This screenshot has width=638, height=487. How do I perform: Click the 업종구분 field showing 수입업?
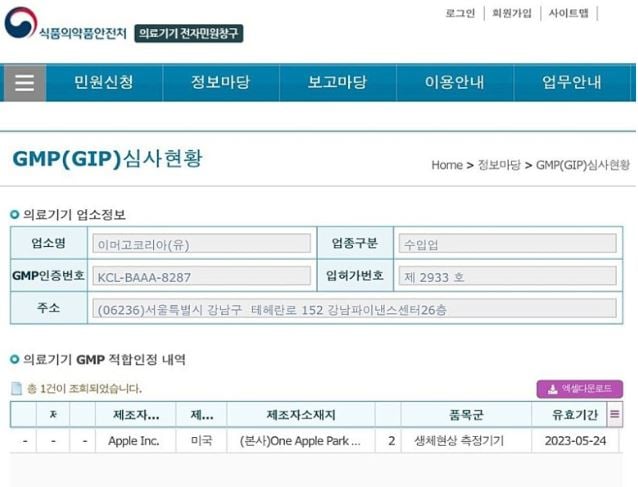click(507, 244)
